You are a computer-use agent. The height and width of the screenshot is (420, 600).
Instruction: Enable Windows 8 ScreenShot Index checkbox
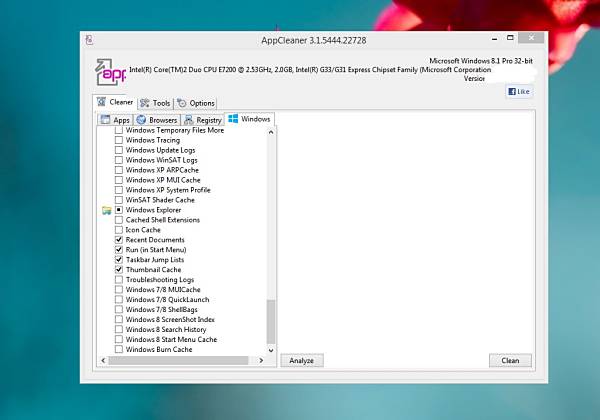pos(119,319)
